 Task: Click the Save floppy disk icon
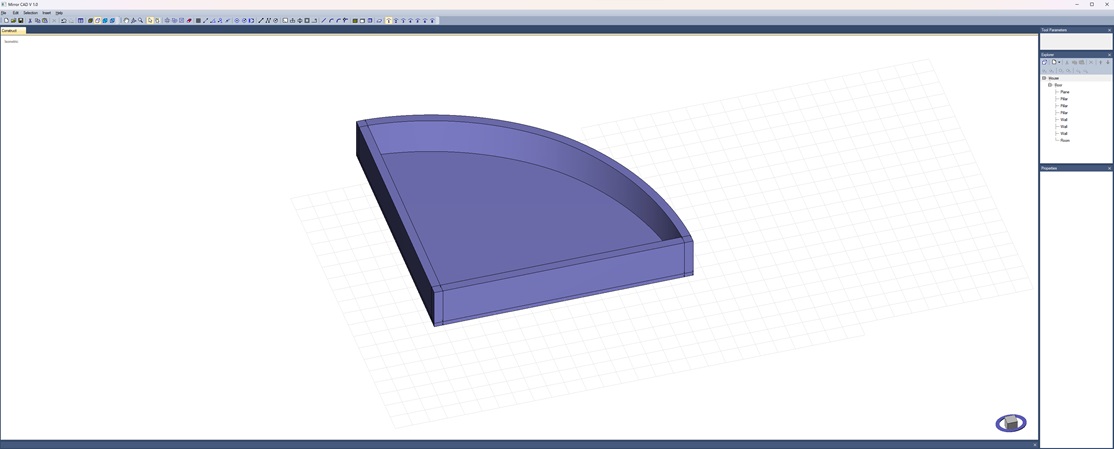tap(21, 20)
